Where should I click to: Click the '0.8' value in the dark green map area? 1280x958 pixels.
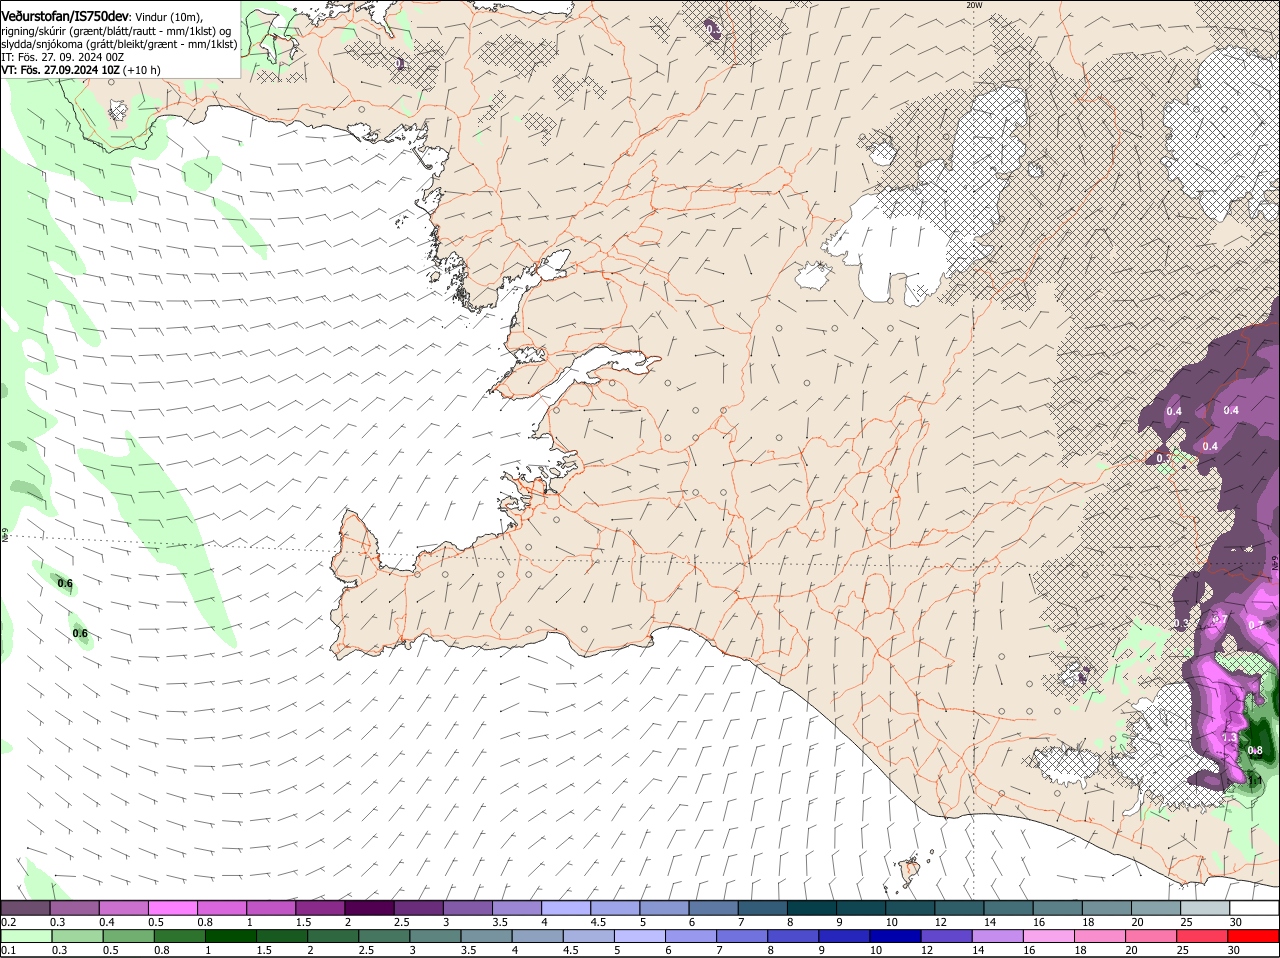(1255, 751)
